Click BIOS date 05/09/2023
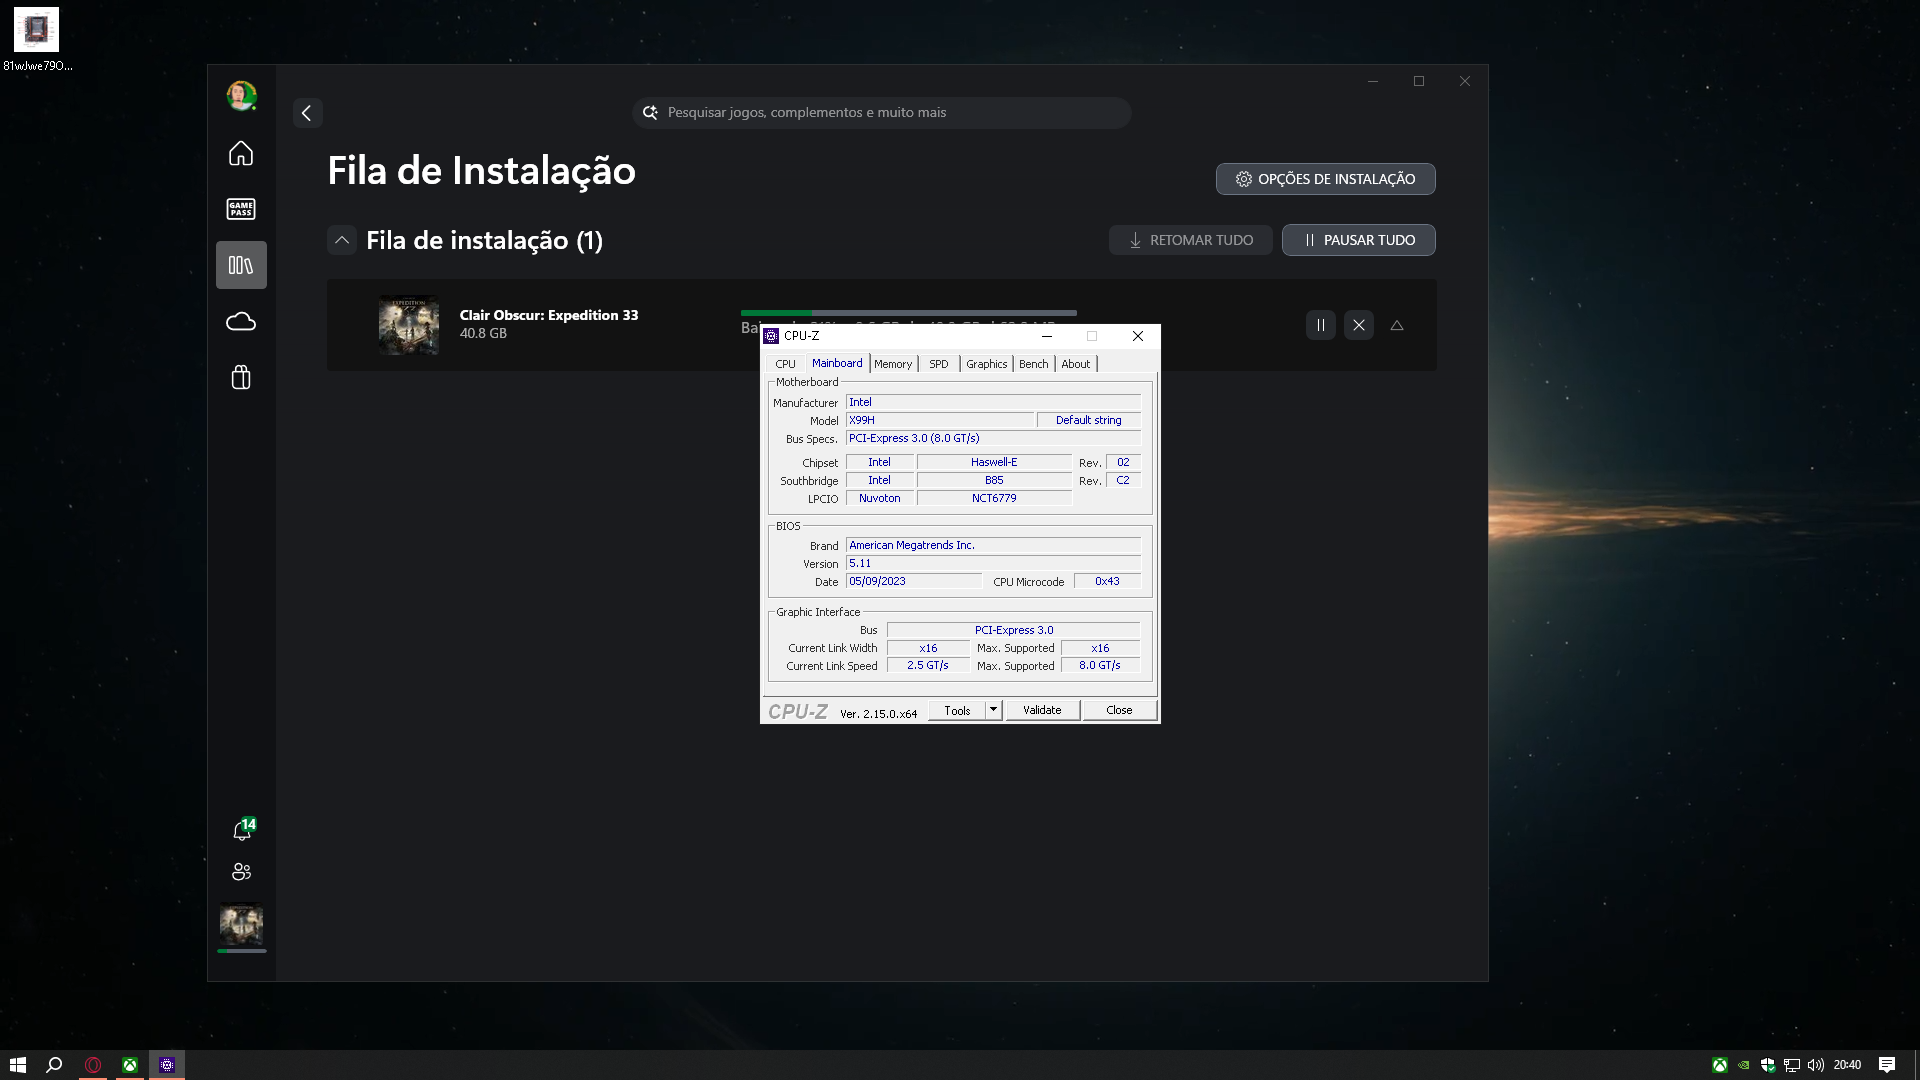 click(x=914, y=581)
